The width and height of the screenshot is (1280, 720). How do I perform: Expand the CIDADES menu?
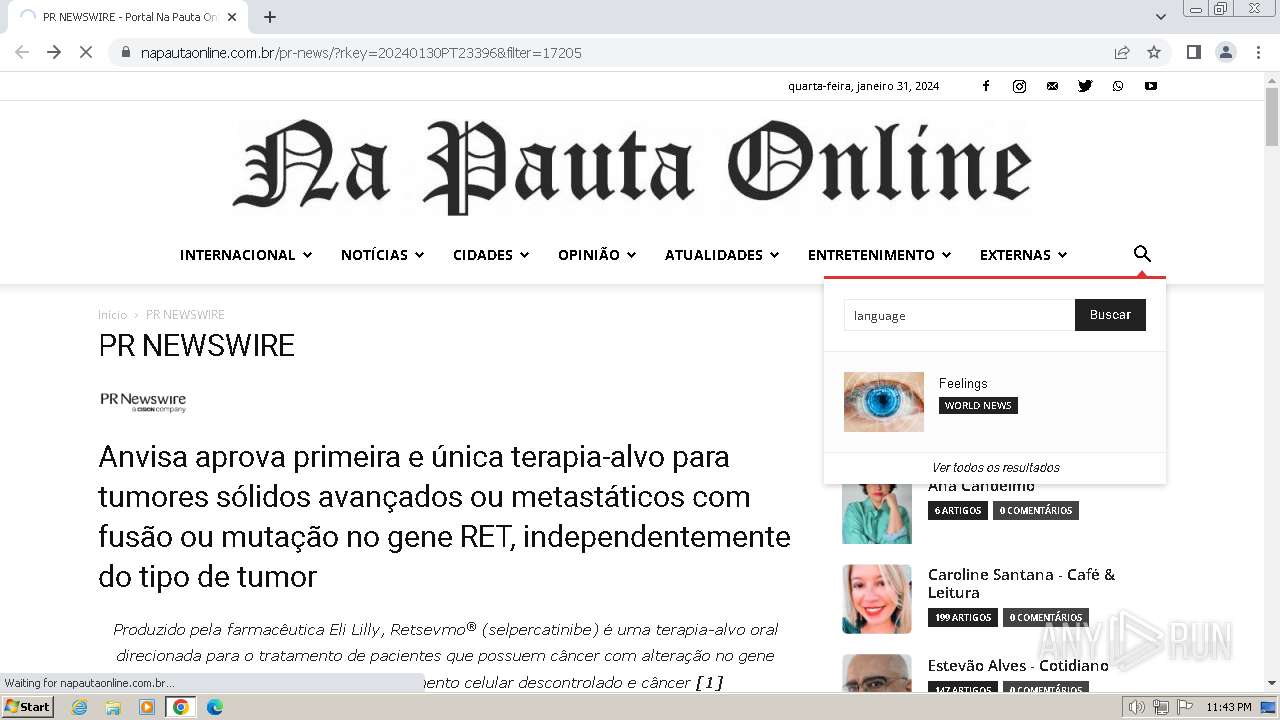click(x=491, y=255)
